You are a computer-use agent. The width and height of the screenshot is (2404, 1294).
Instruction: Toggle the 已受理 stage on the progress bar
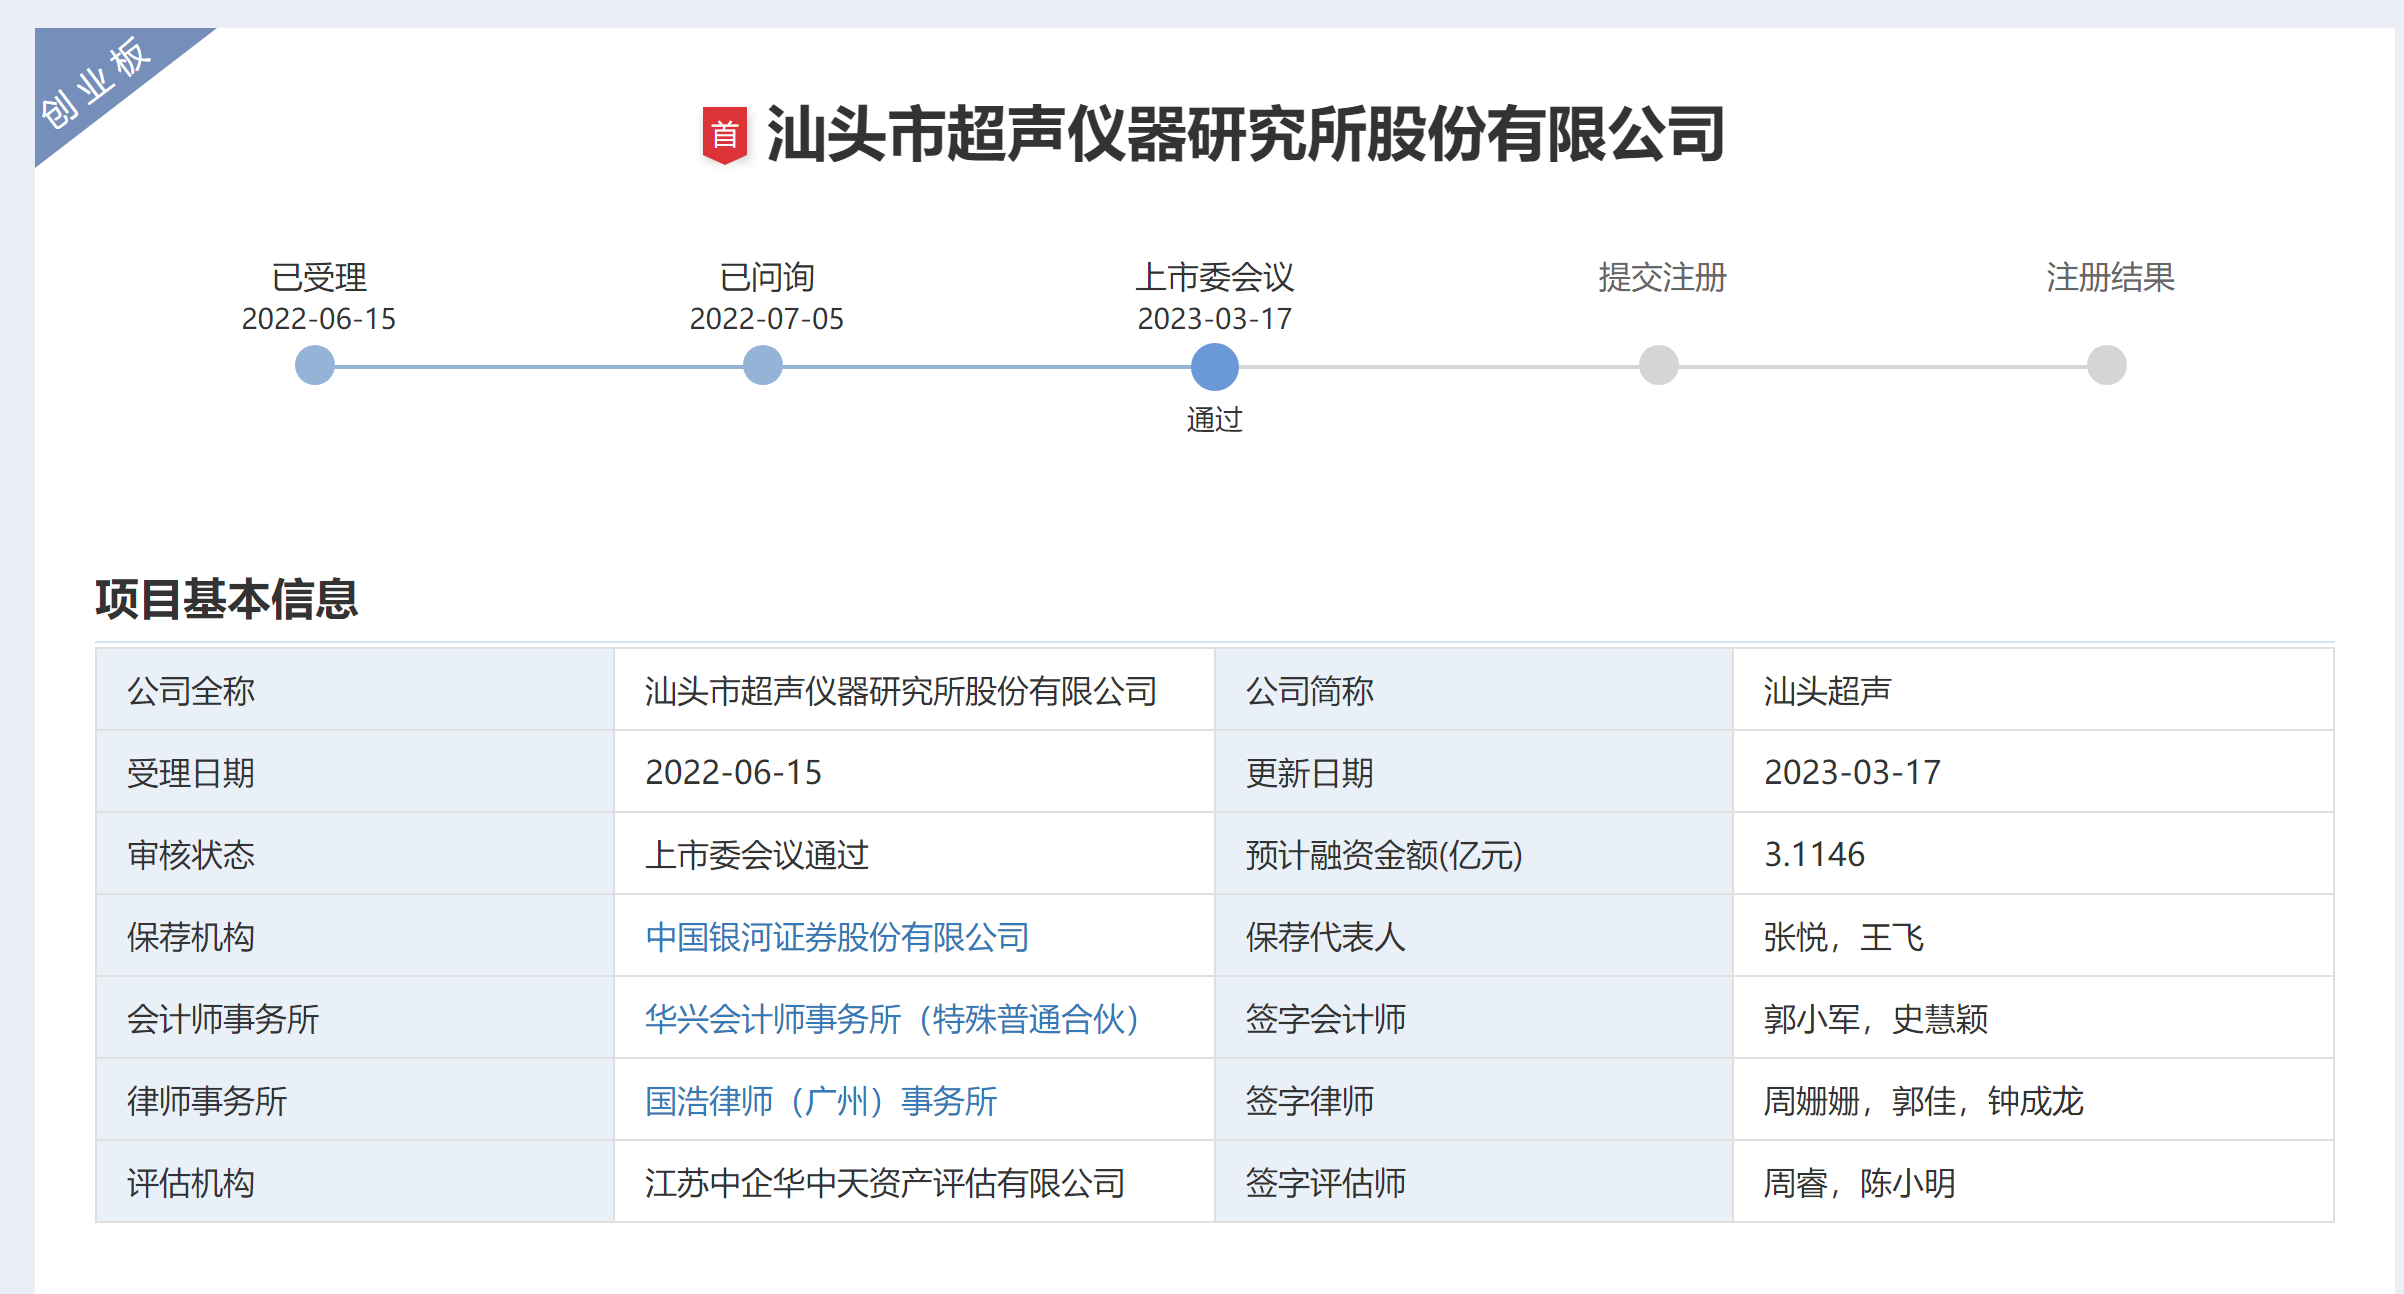[314, 366]
